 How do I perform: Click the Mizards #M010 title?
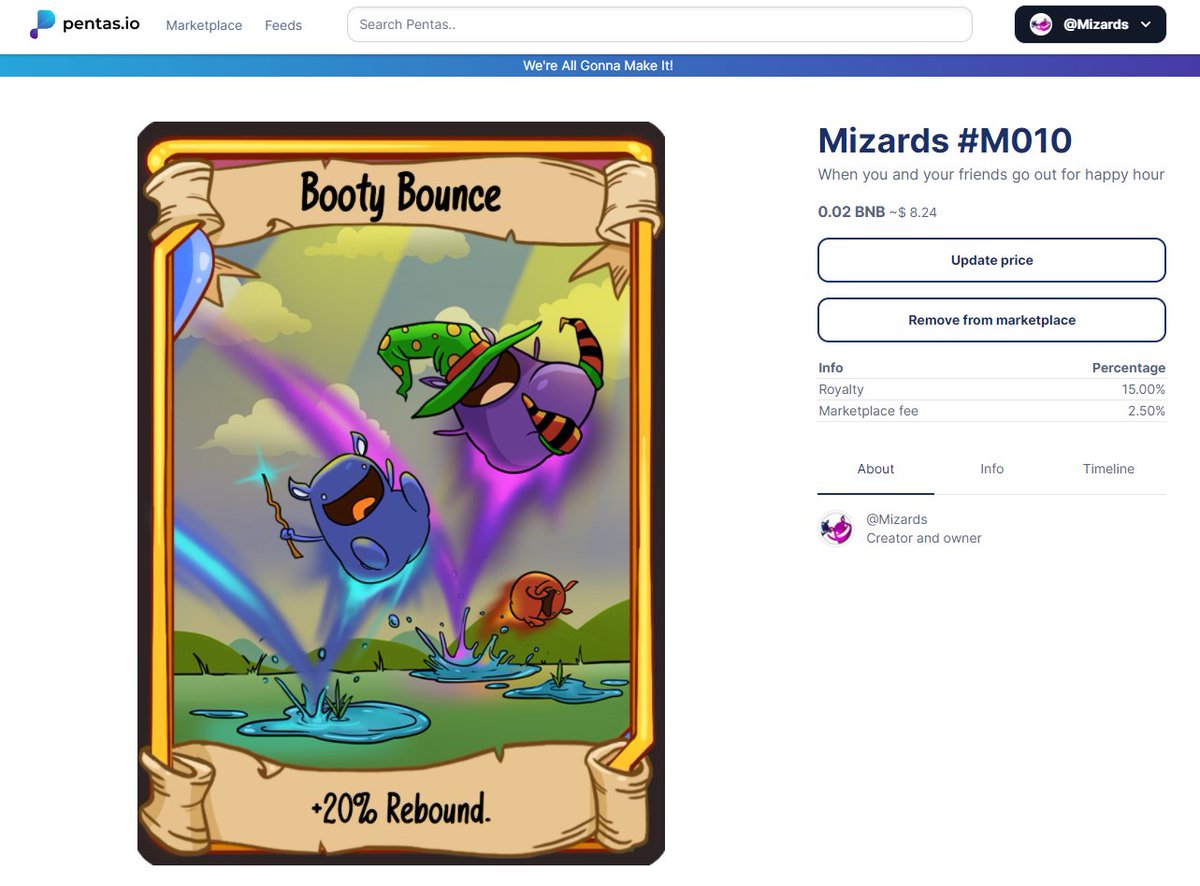pyautogui.click(x=945, y=140)
